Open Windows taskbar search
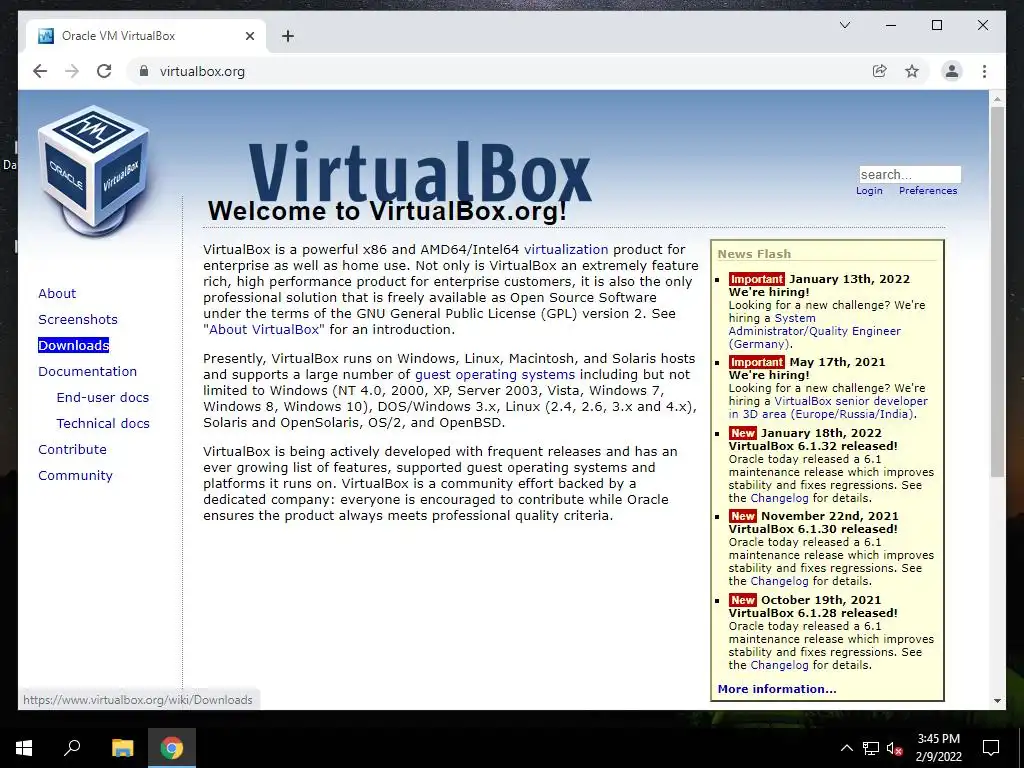 [x=72, y=748]
